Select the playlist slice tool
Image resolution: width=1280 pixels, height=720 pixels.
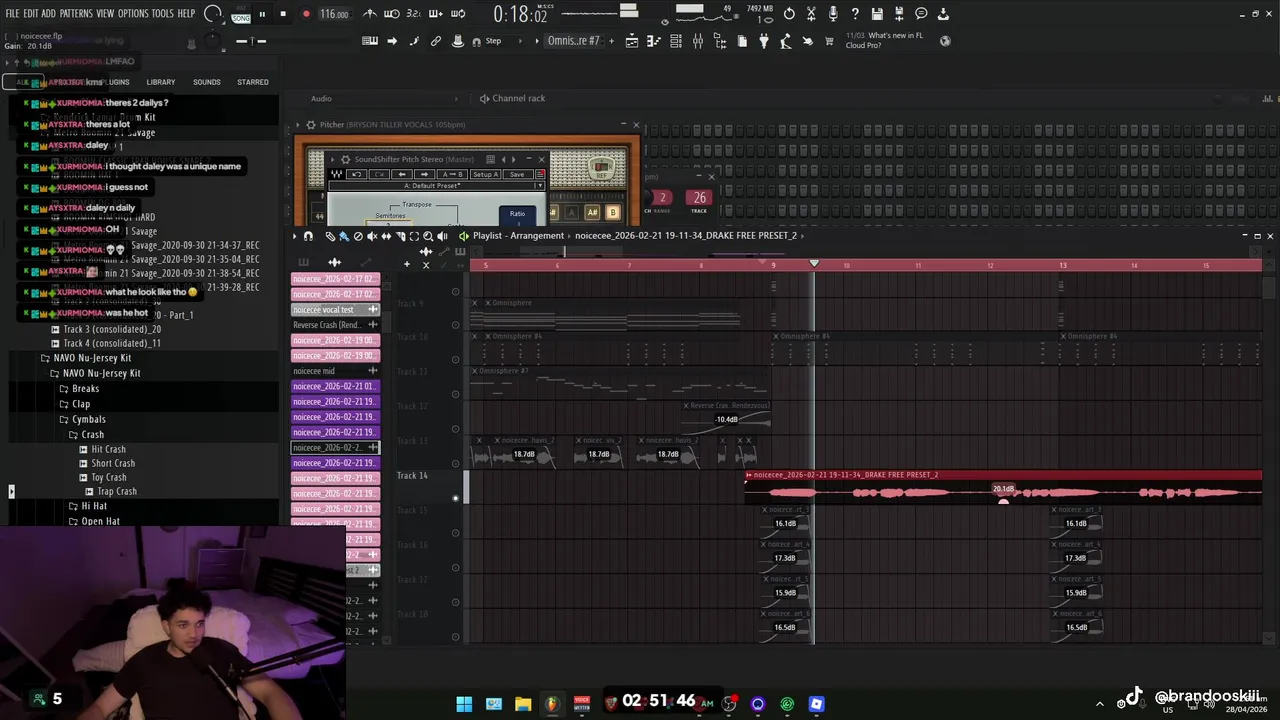click(x=401, y=236)
